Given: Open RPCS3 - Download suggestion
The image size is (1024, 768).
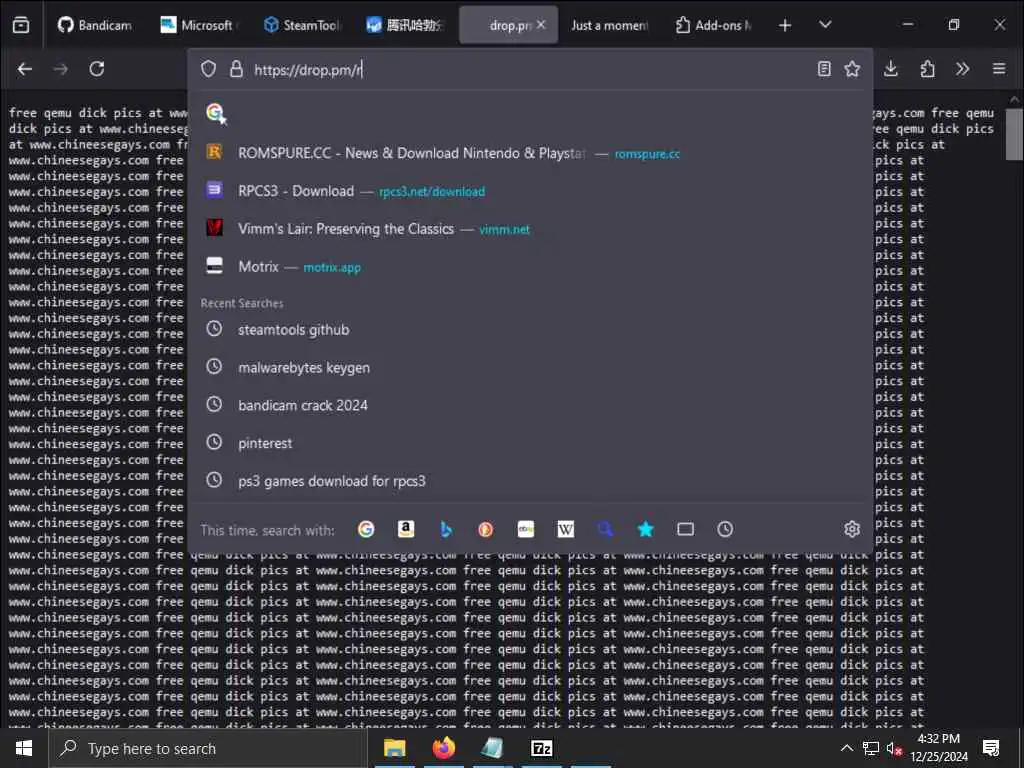Looking at the screenshot, I should pyautogui.click(x=530, y=191).
